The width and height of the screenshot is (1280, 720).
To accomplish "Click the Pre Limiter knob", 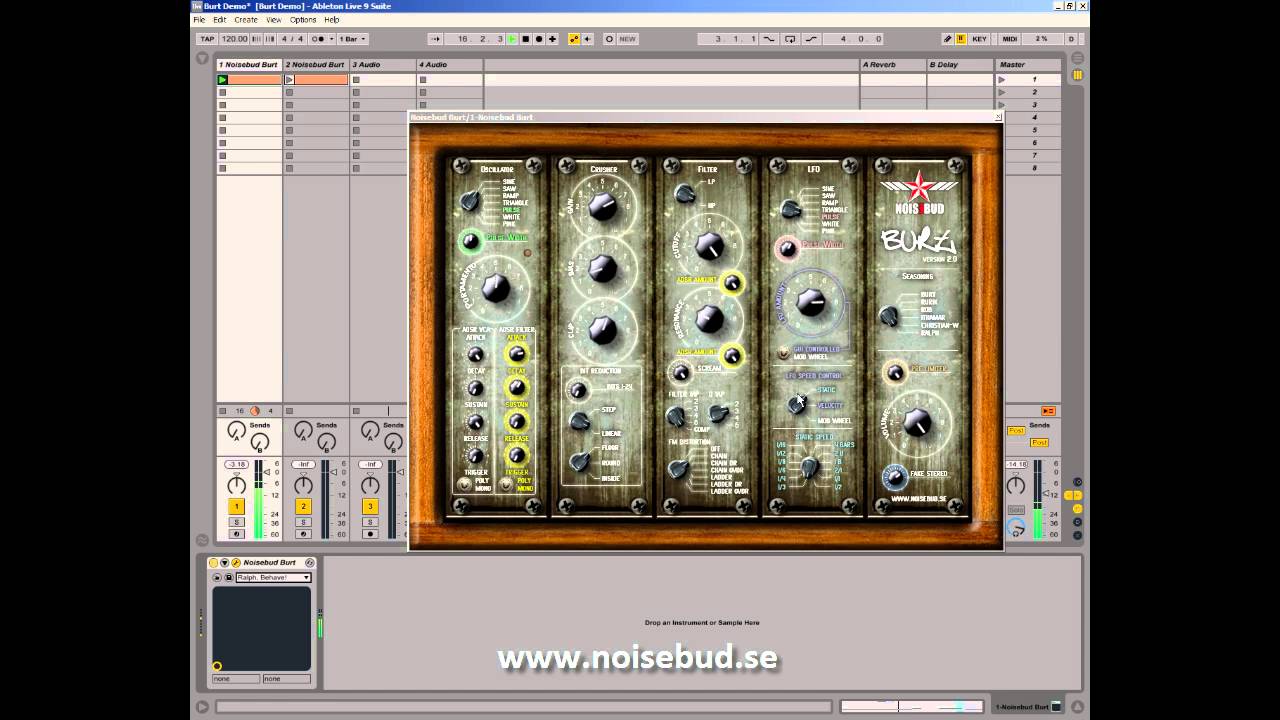I will (x=896, y=373).
